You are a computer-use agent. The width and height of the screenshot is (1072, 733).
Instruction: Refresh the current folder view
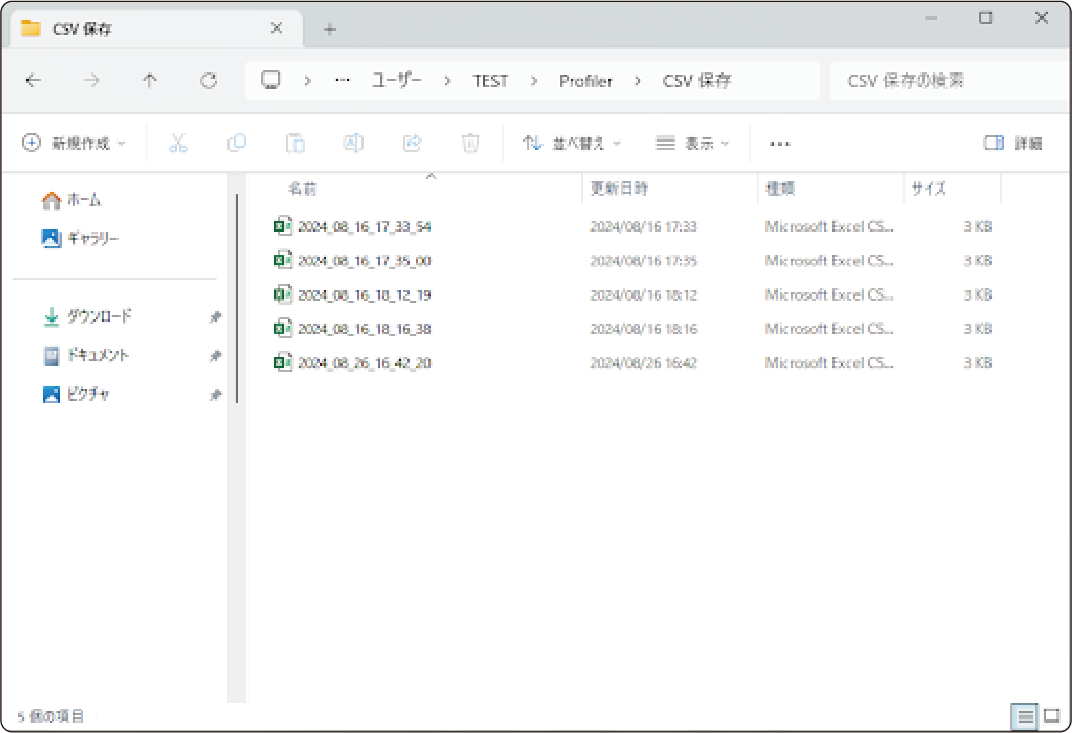[x=208, y=81]
